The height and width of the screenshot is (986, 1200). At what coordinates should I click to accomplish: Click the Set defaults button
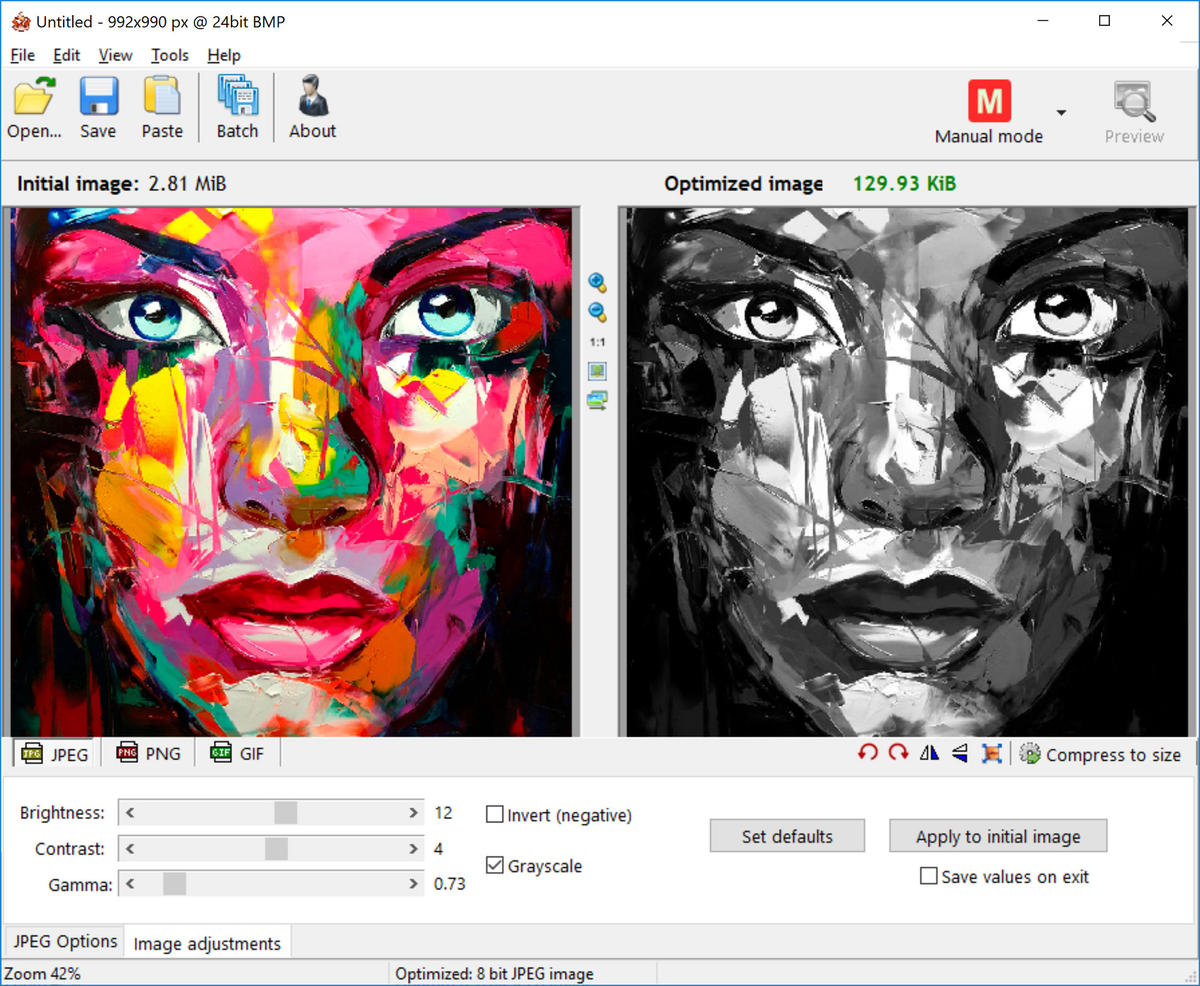pyautogui.click(x=787, y=836)
